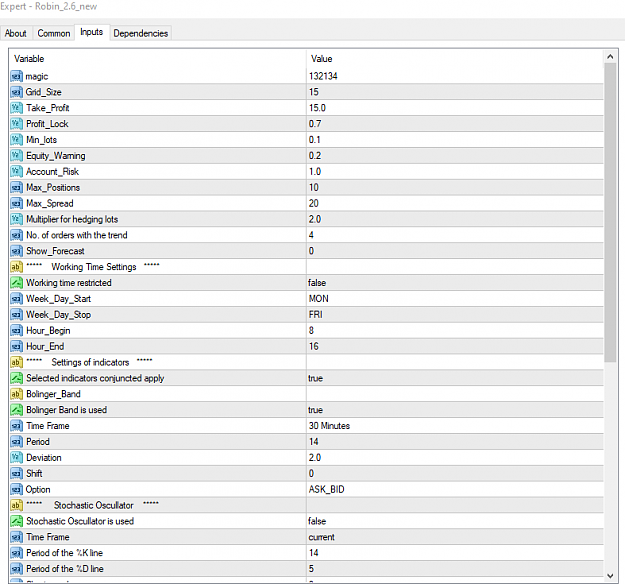Click the double-type icon beside Deviation
The height and width of the screenshot is (584, 625).
(16, 458)
